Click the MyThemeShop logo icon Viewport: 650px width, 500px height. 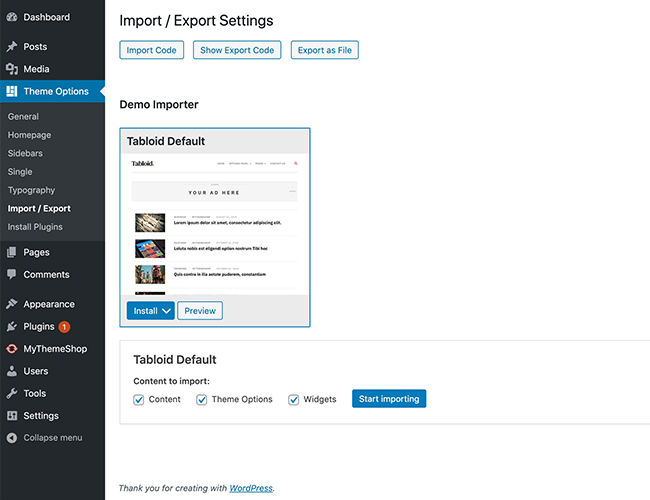point(12,349)
